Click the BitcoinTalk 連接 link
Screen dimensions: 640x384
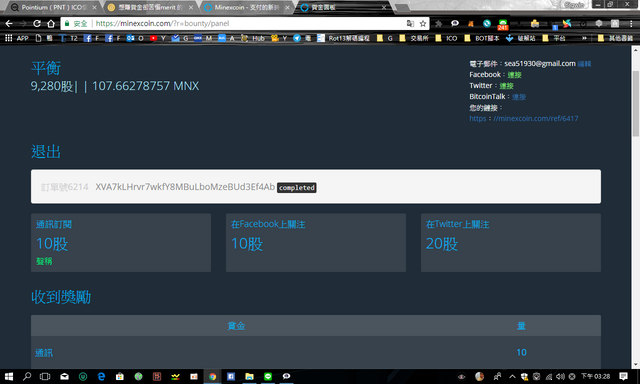coord(519,97)
